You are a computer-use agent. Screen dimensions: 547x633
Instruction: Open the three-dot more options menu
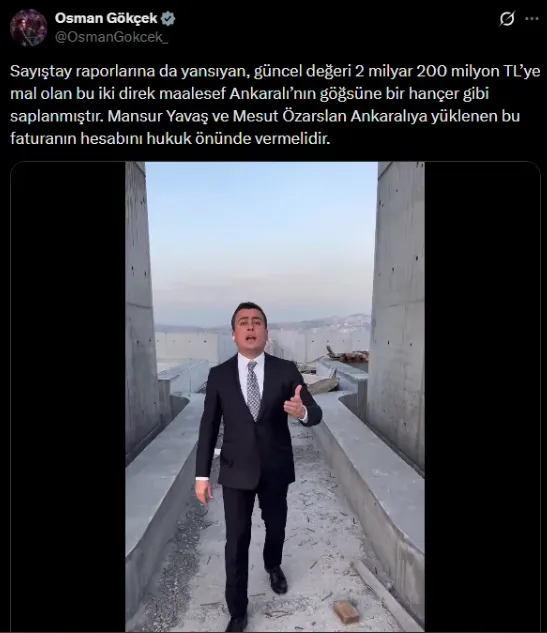532,19
